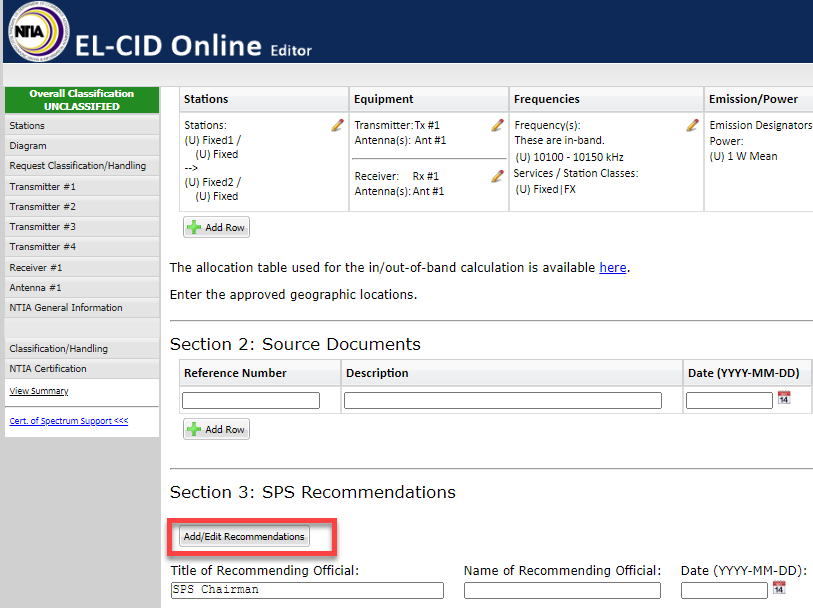The image size is (813, 608).
Task: Add Row under the Stations table
Action: 216,227
